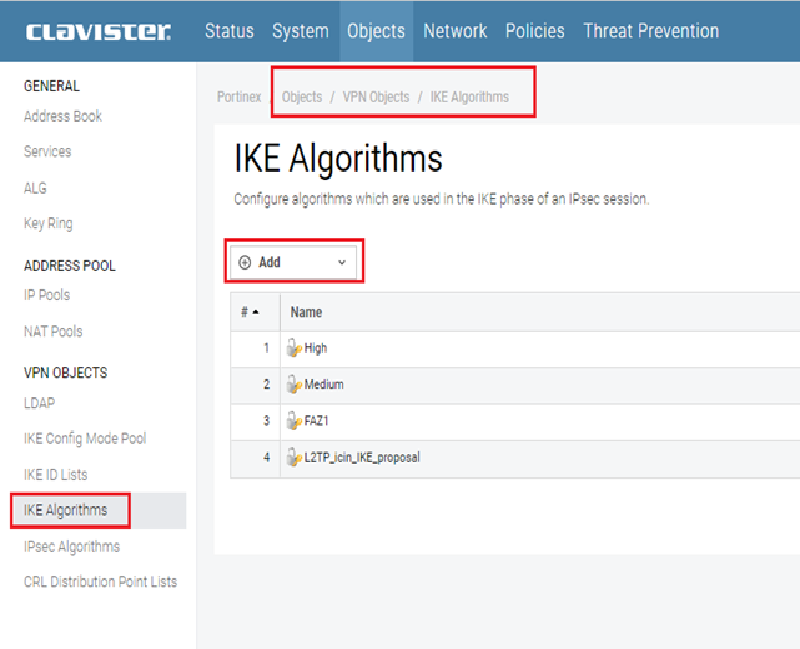Open the Threat Prevention menu

click(650, 31)
